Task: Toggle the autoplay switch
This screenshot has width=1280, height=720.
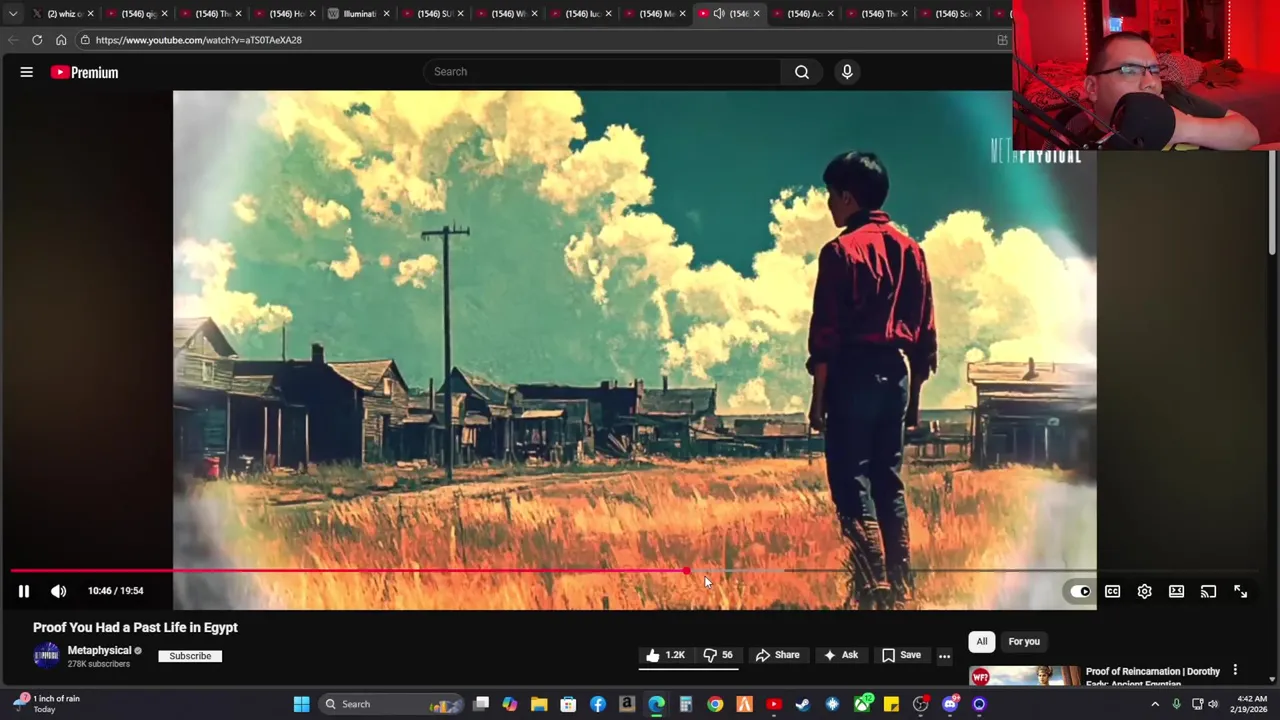Action: click(x=1080, y=591)
